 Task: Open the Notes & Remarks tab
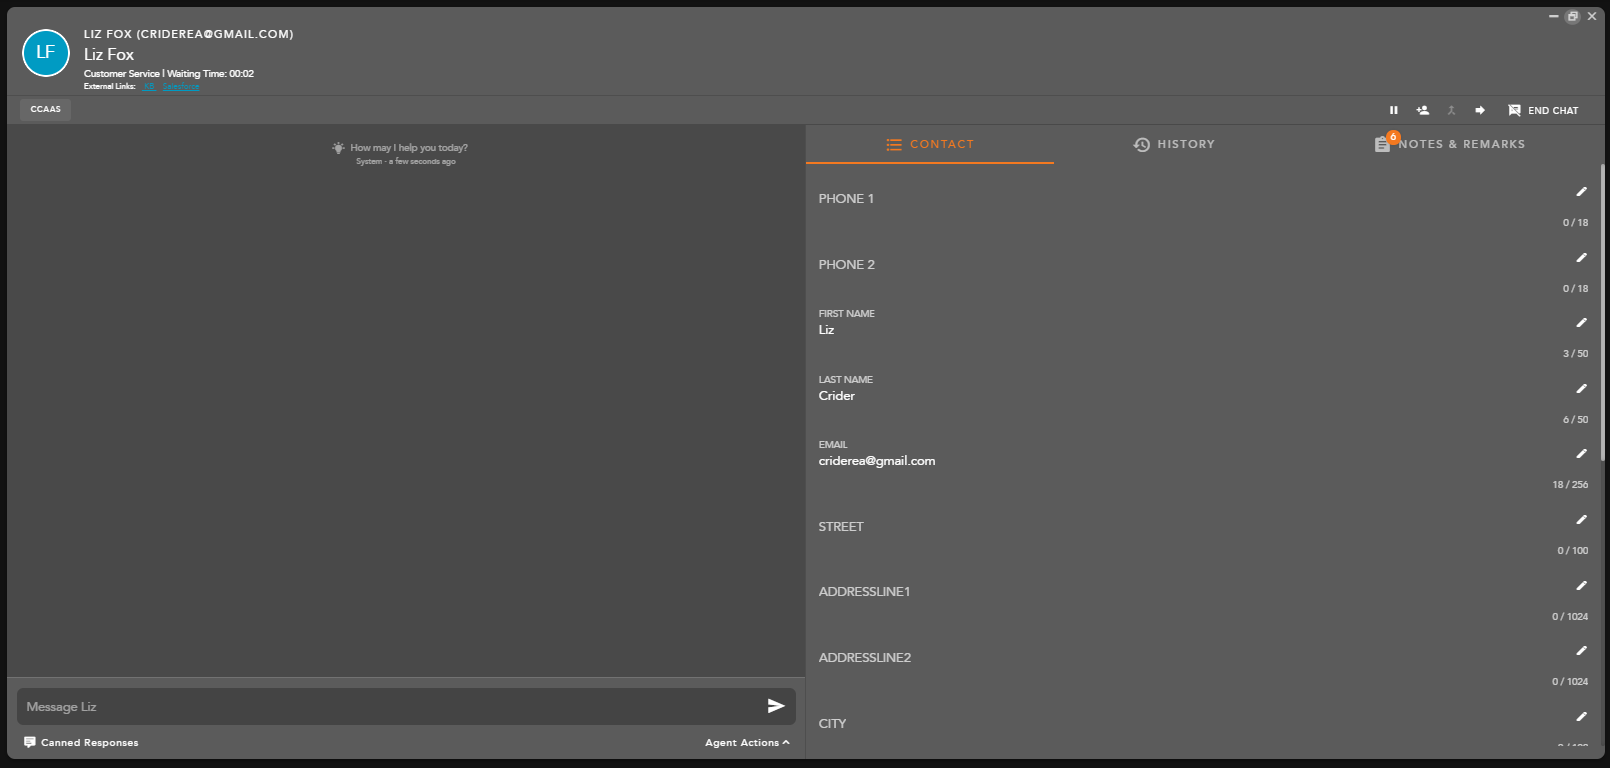(1450, 144)
